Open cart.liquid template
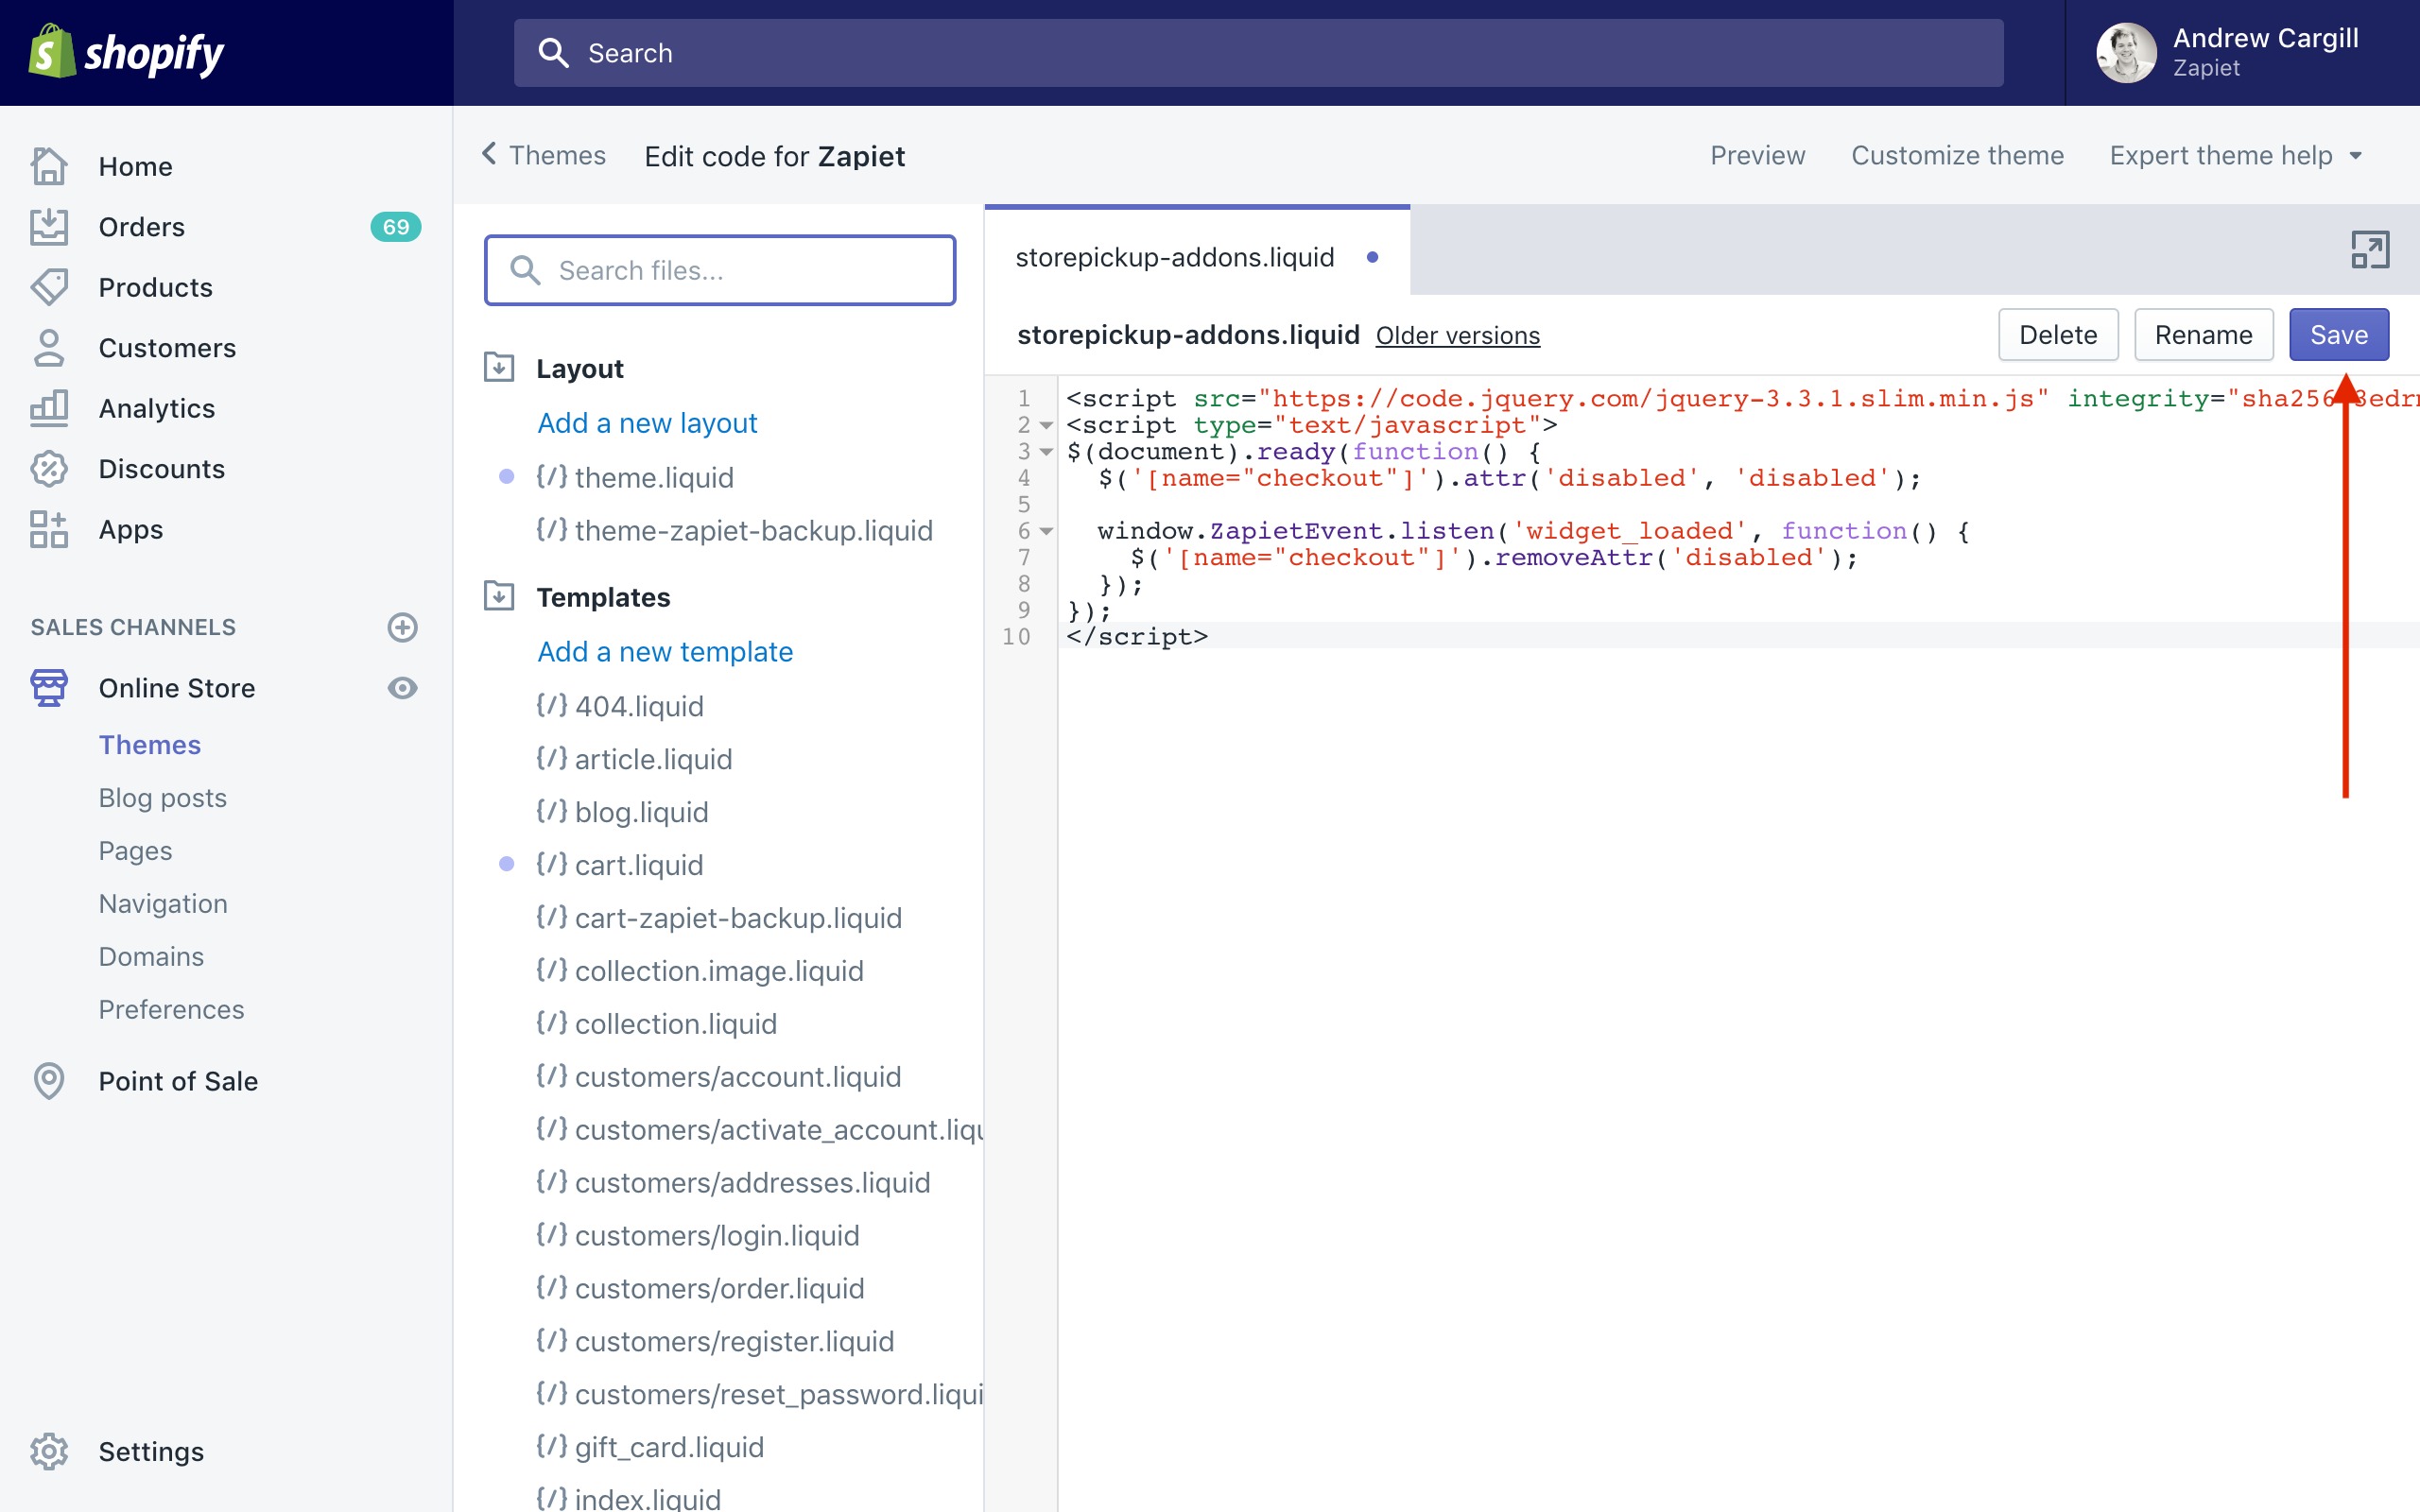The height and width of the screenshot is (1512, 2420). pyautogui.click(x=620, y=865)
